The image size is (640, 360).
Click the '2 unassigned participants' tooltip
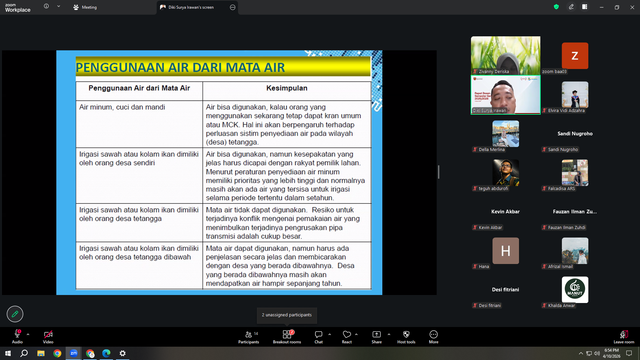(x=287, y=315)
